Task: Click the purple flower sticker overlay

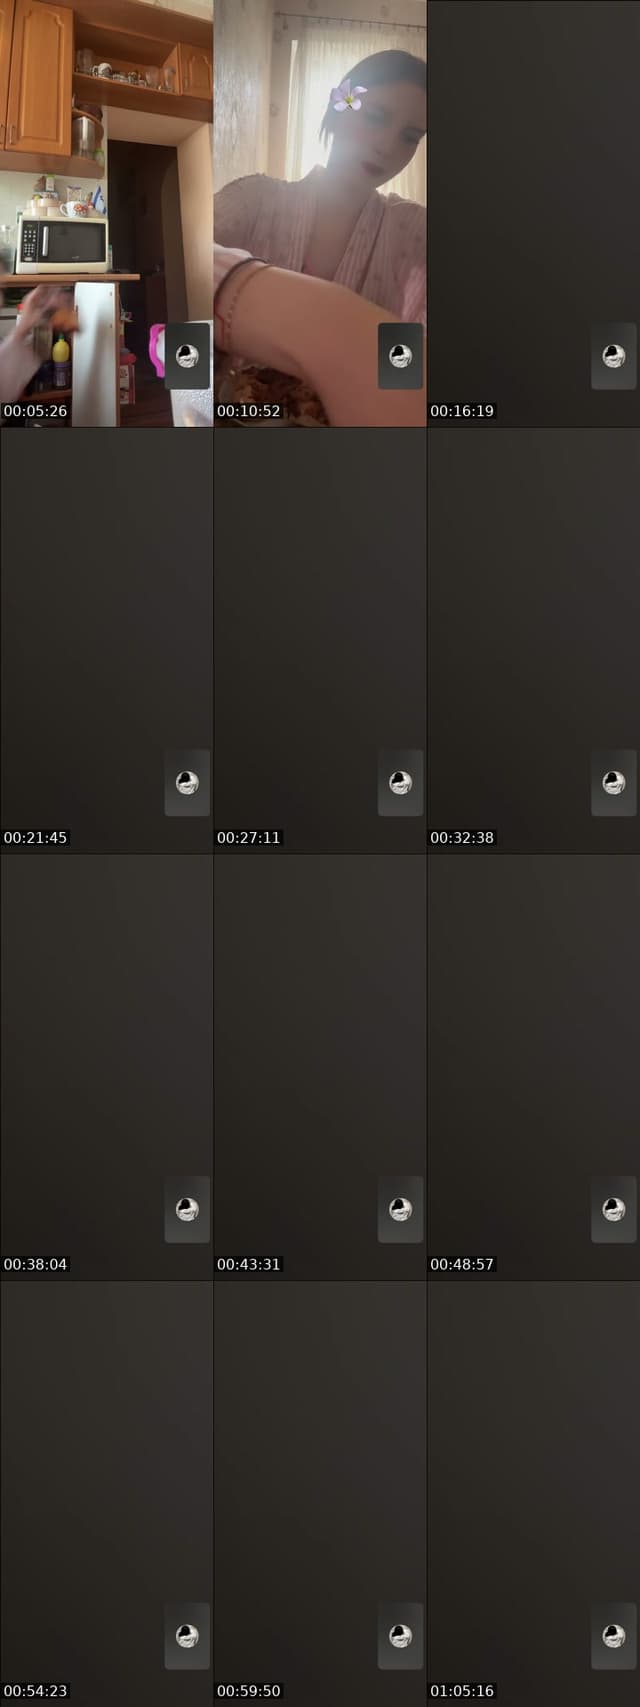Action: click(x=348, y=96)
